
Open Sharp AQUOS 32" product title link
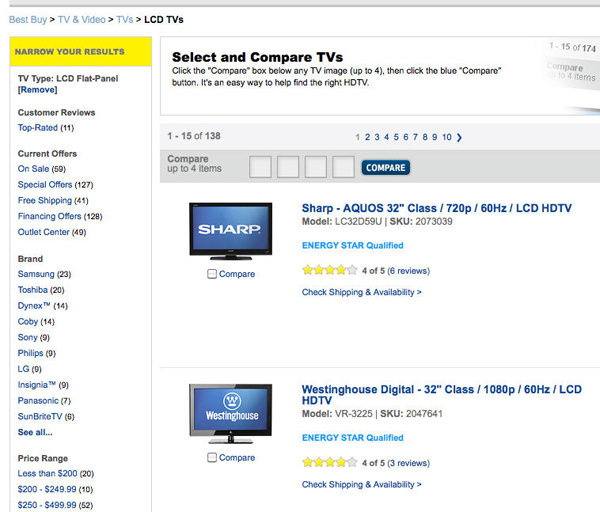pos(436,208)
